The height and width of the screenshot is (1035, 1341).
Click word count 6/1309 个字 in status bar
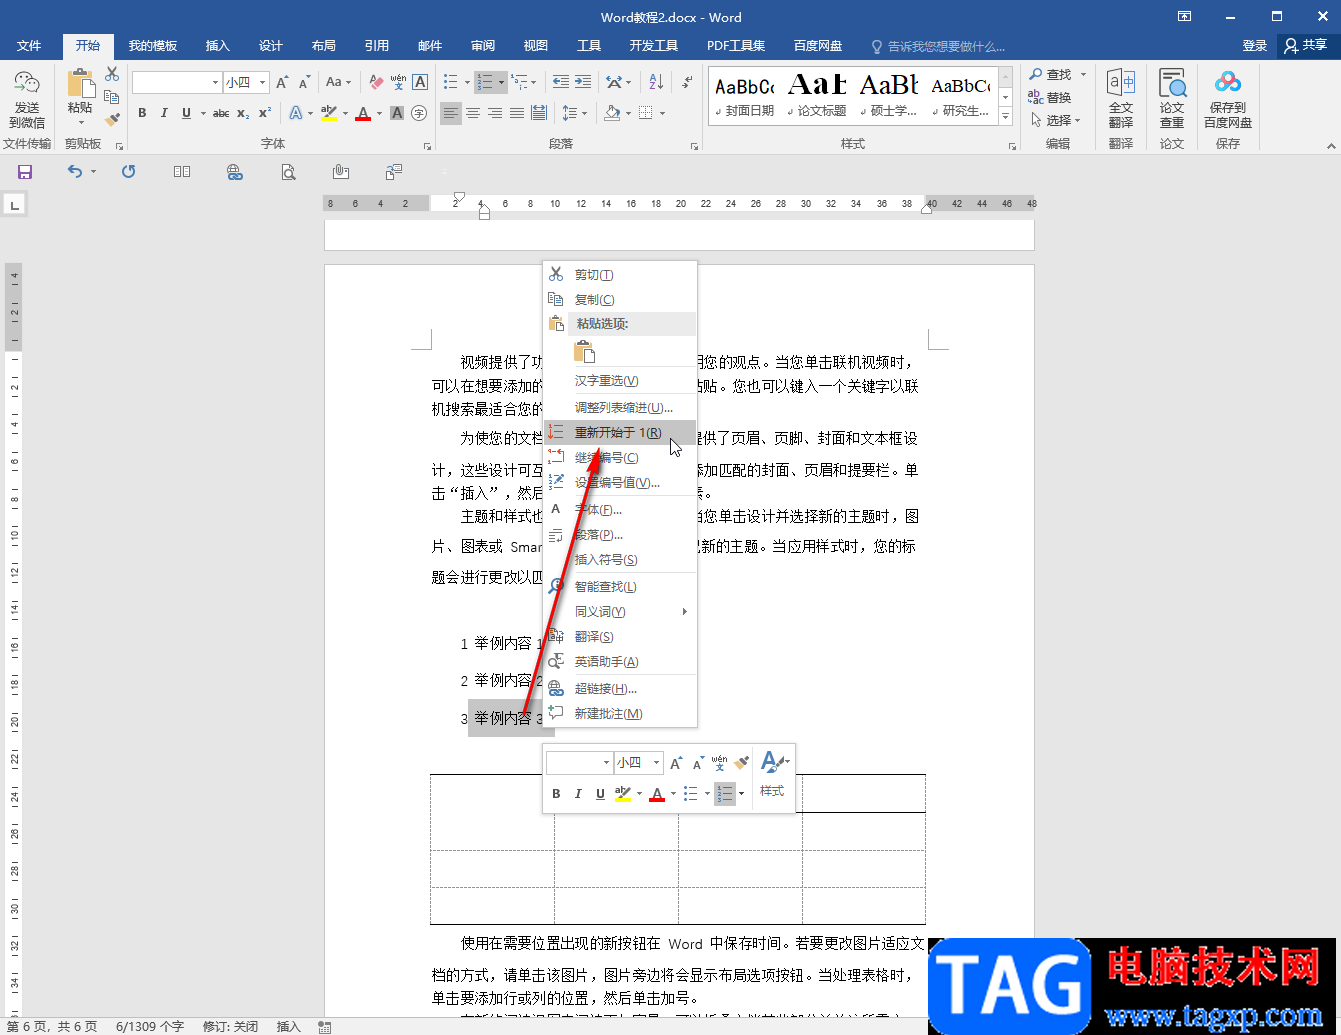click(150, 1027)
